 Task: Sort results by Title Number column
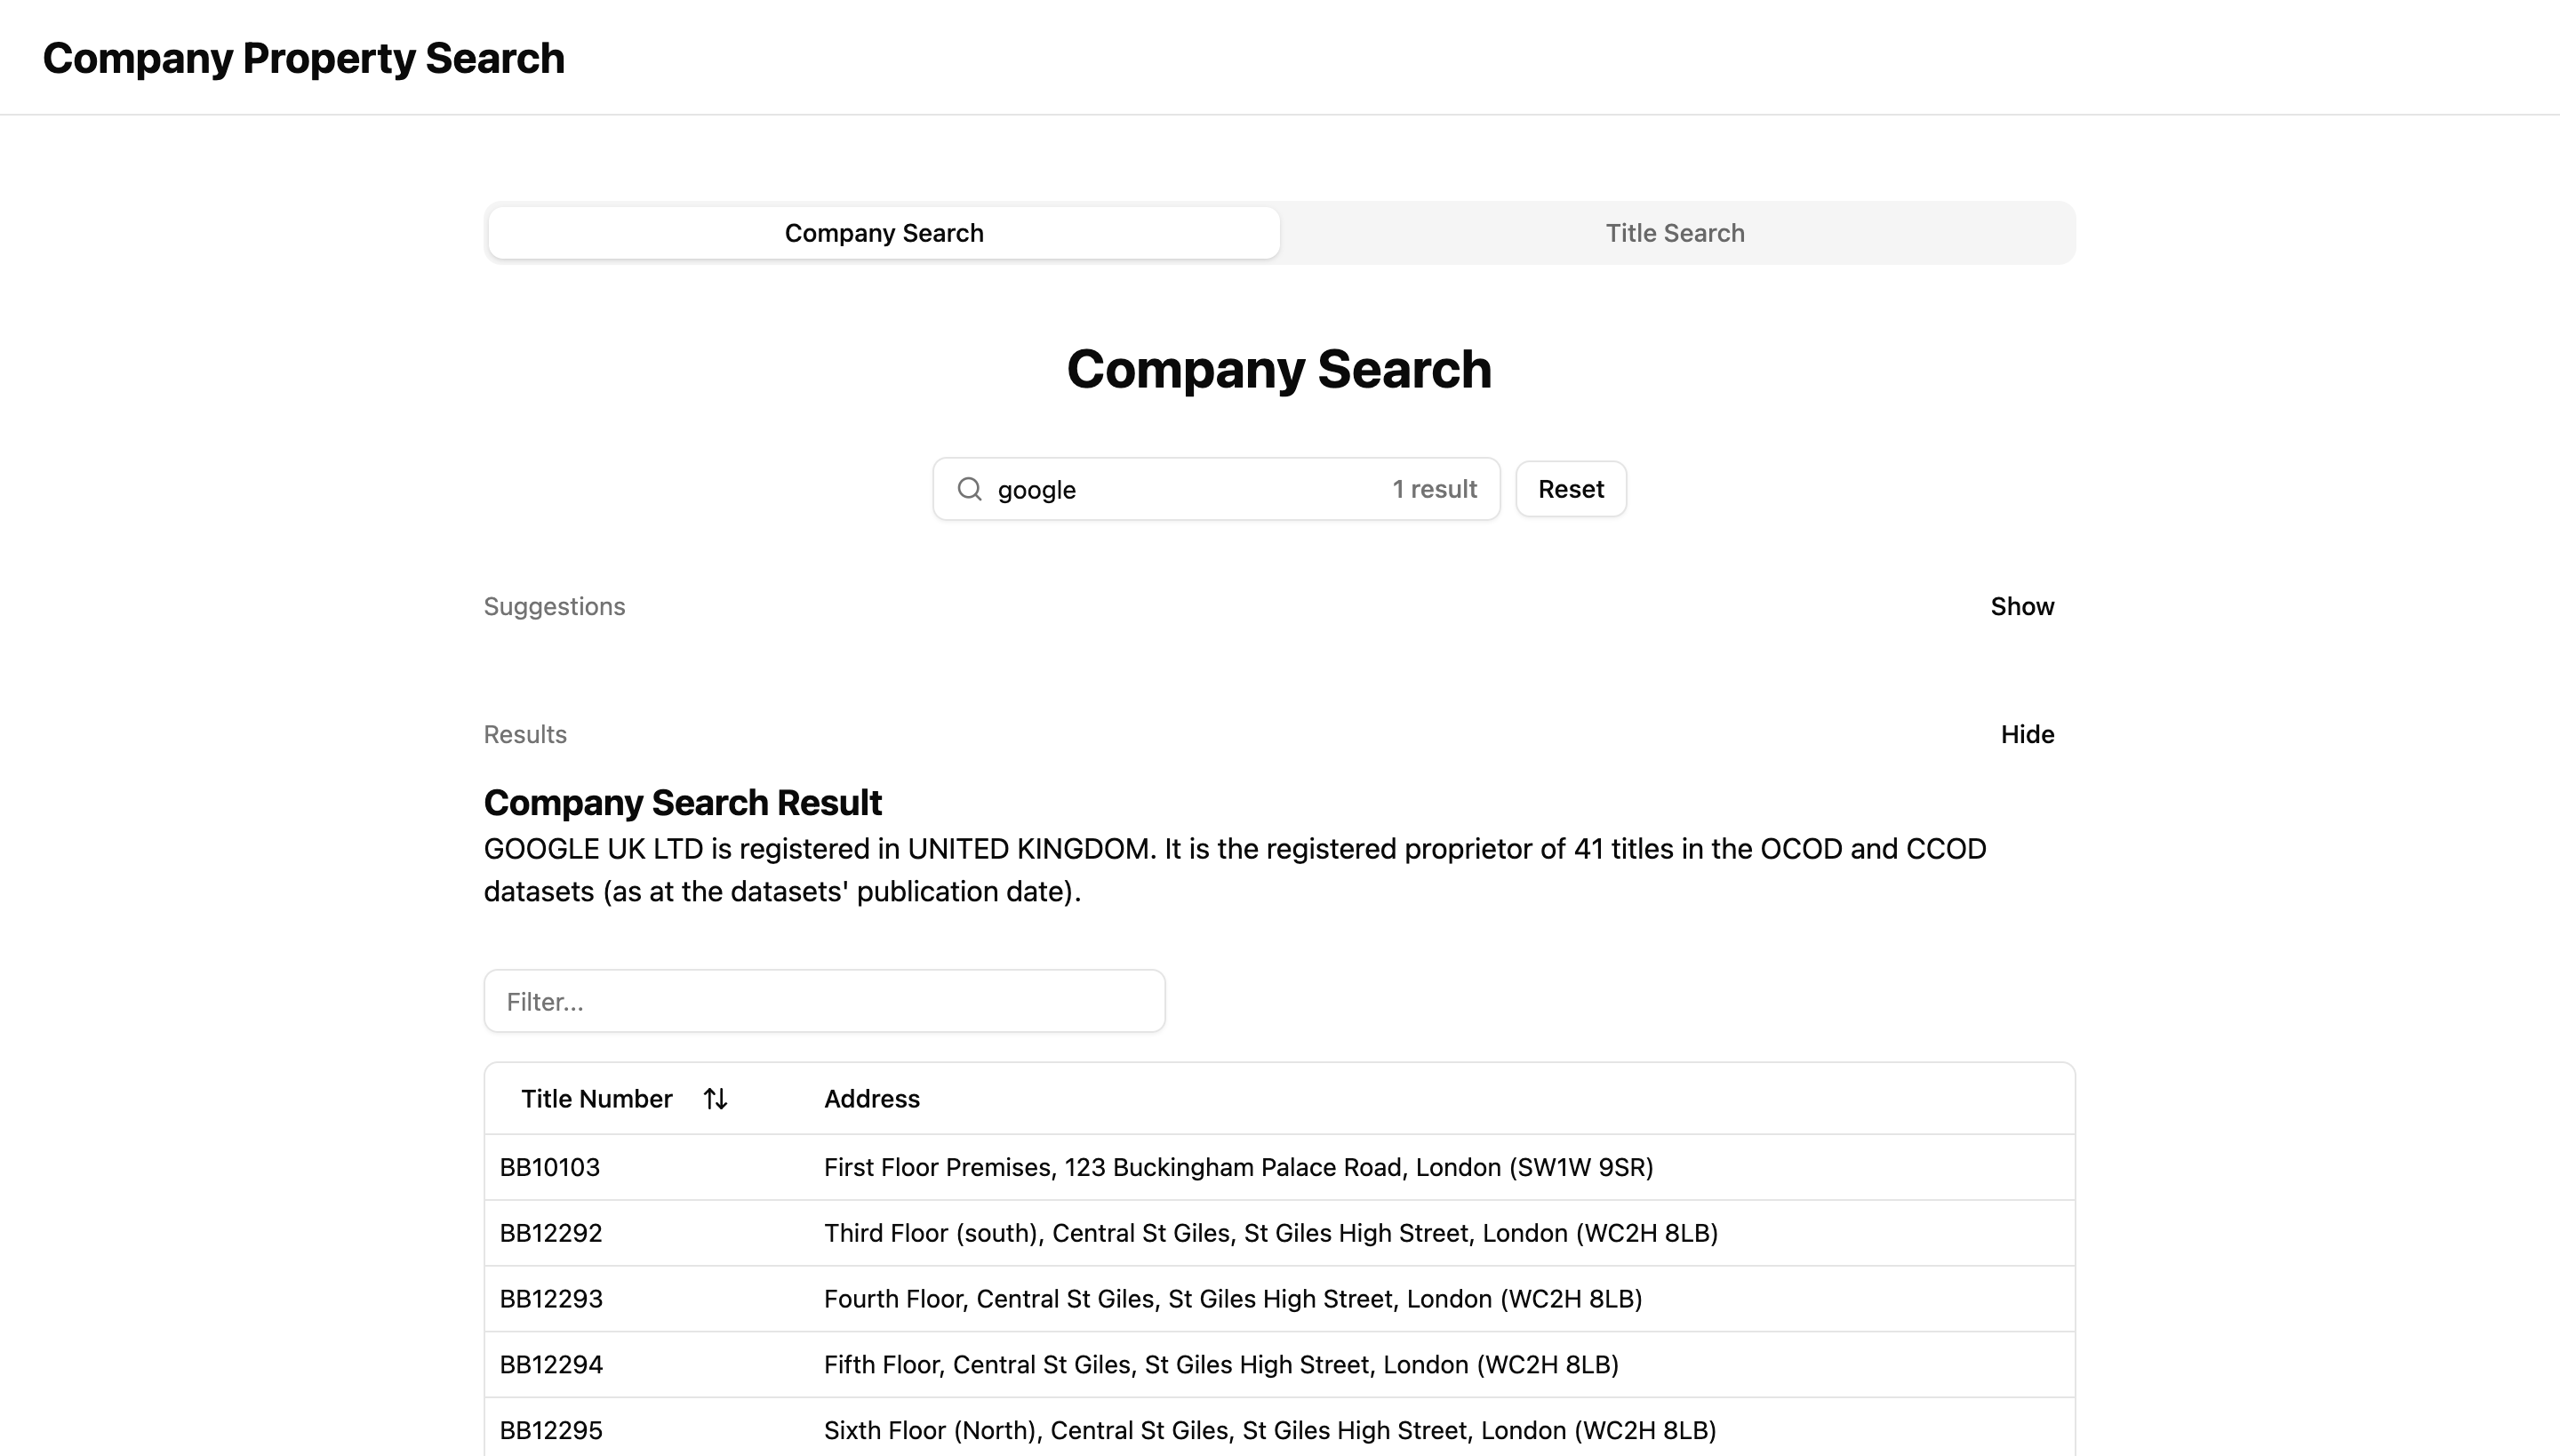pyautogui.click(x=597, y=1098)
